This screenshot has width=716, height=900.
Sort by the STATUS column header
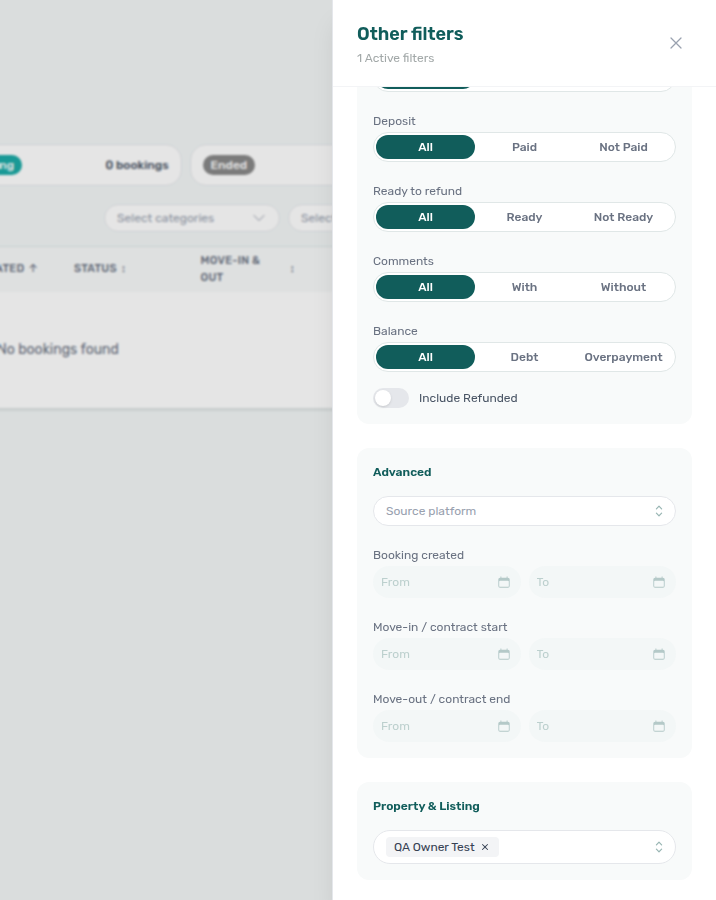tap(99, 268)
